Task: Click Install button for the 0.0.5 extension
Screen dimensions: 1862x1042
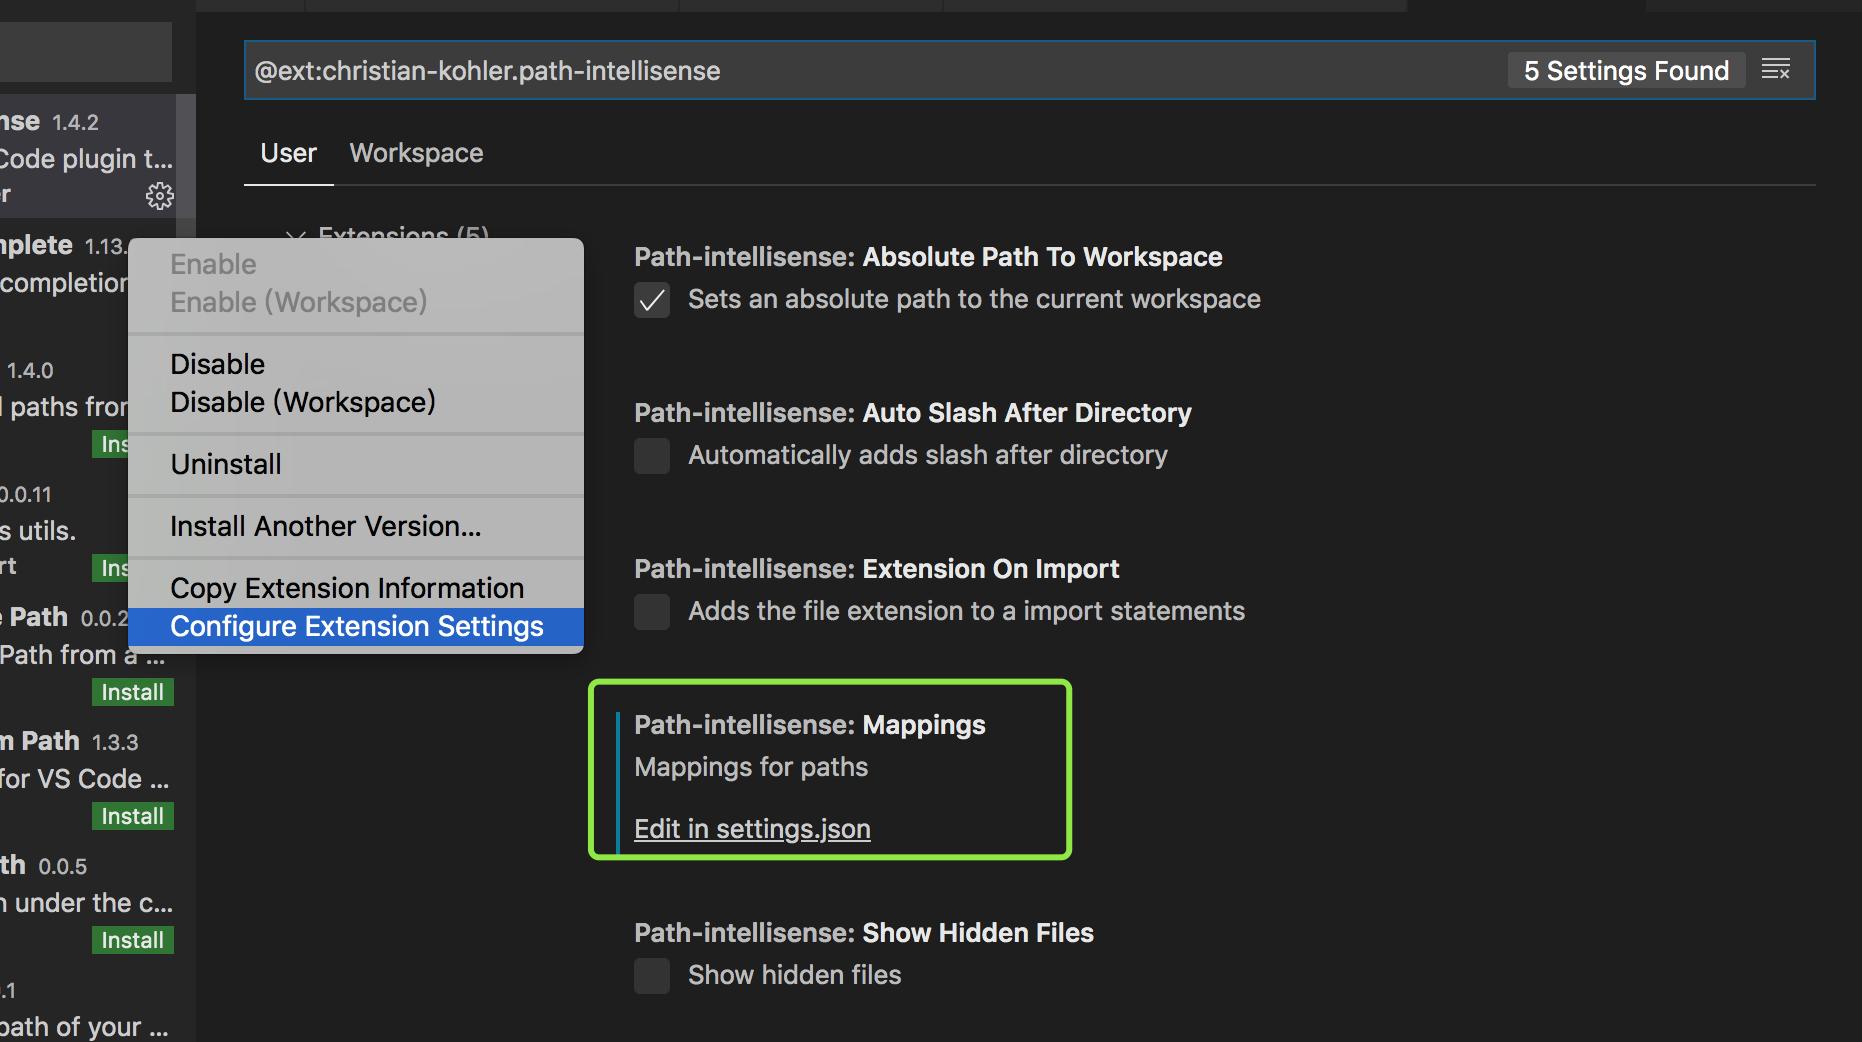Action: pos(133,940)
